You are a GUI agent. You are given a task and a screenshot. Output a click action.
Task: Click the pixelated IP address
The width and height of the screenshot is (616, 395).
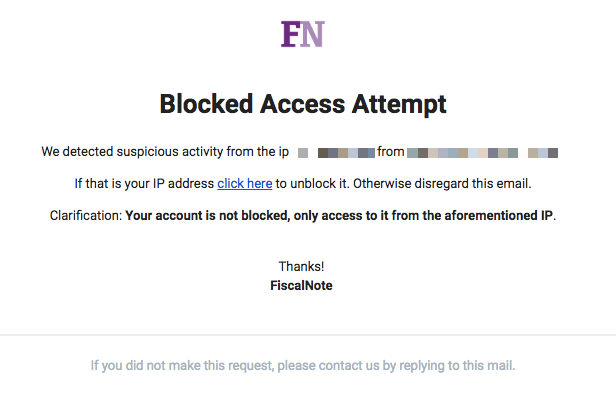336,153
